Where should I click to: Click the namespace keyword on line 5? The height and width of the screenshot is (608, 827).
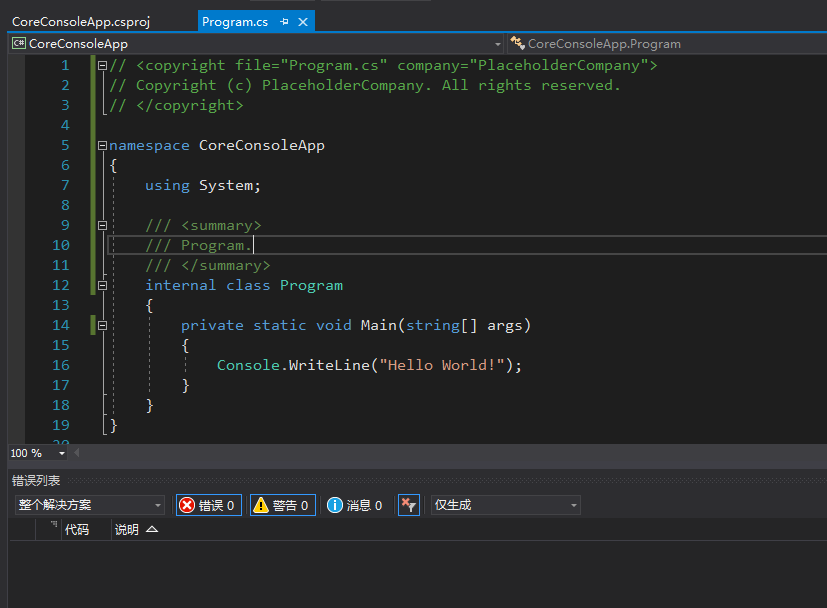tap(149, 146)
